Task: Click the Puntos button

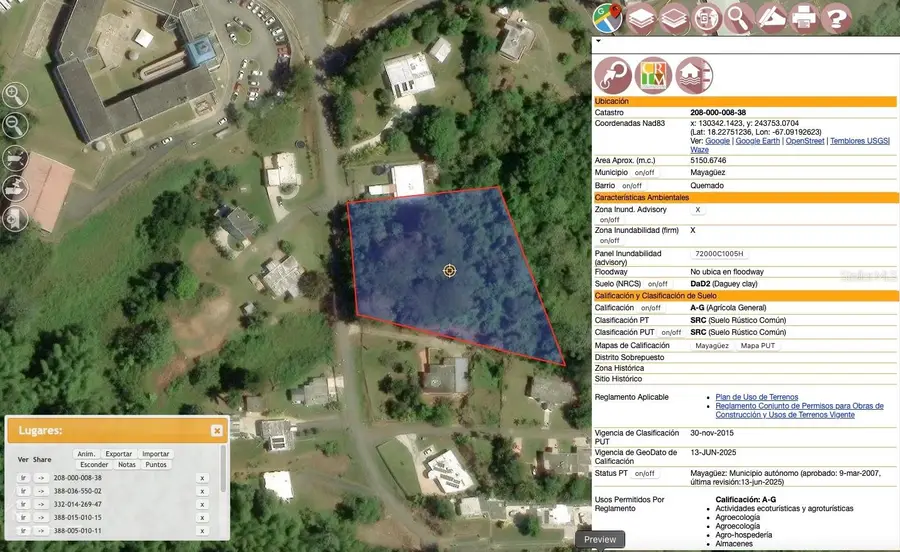Action: (x=156, y=465)
